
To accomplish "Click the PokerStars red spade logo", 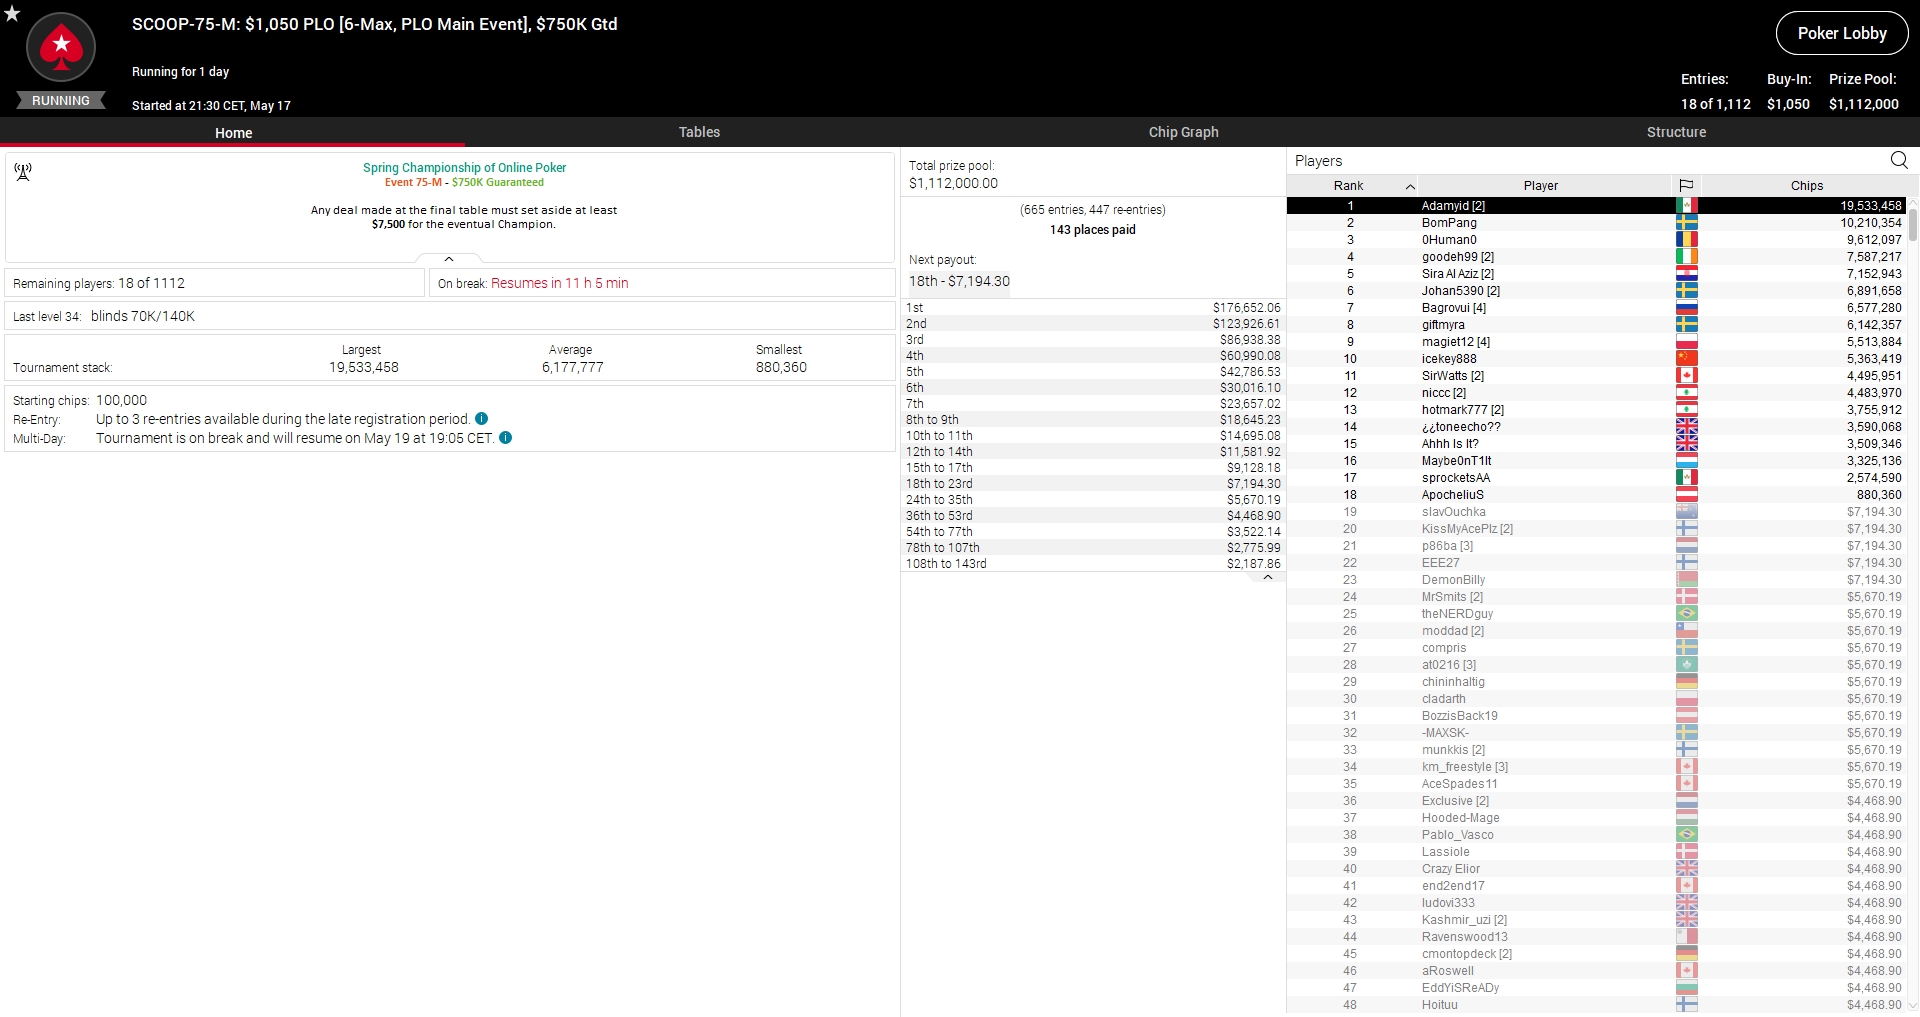I will (61, 47).
